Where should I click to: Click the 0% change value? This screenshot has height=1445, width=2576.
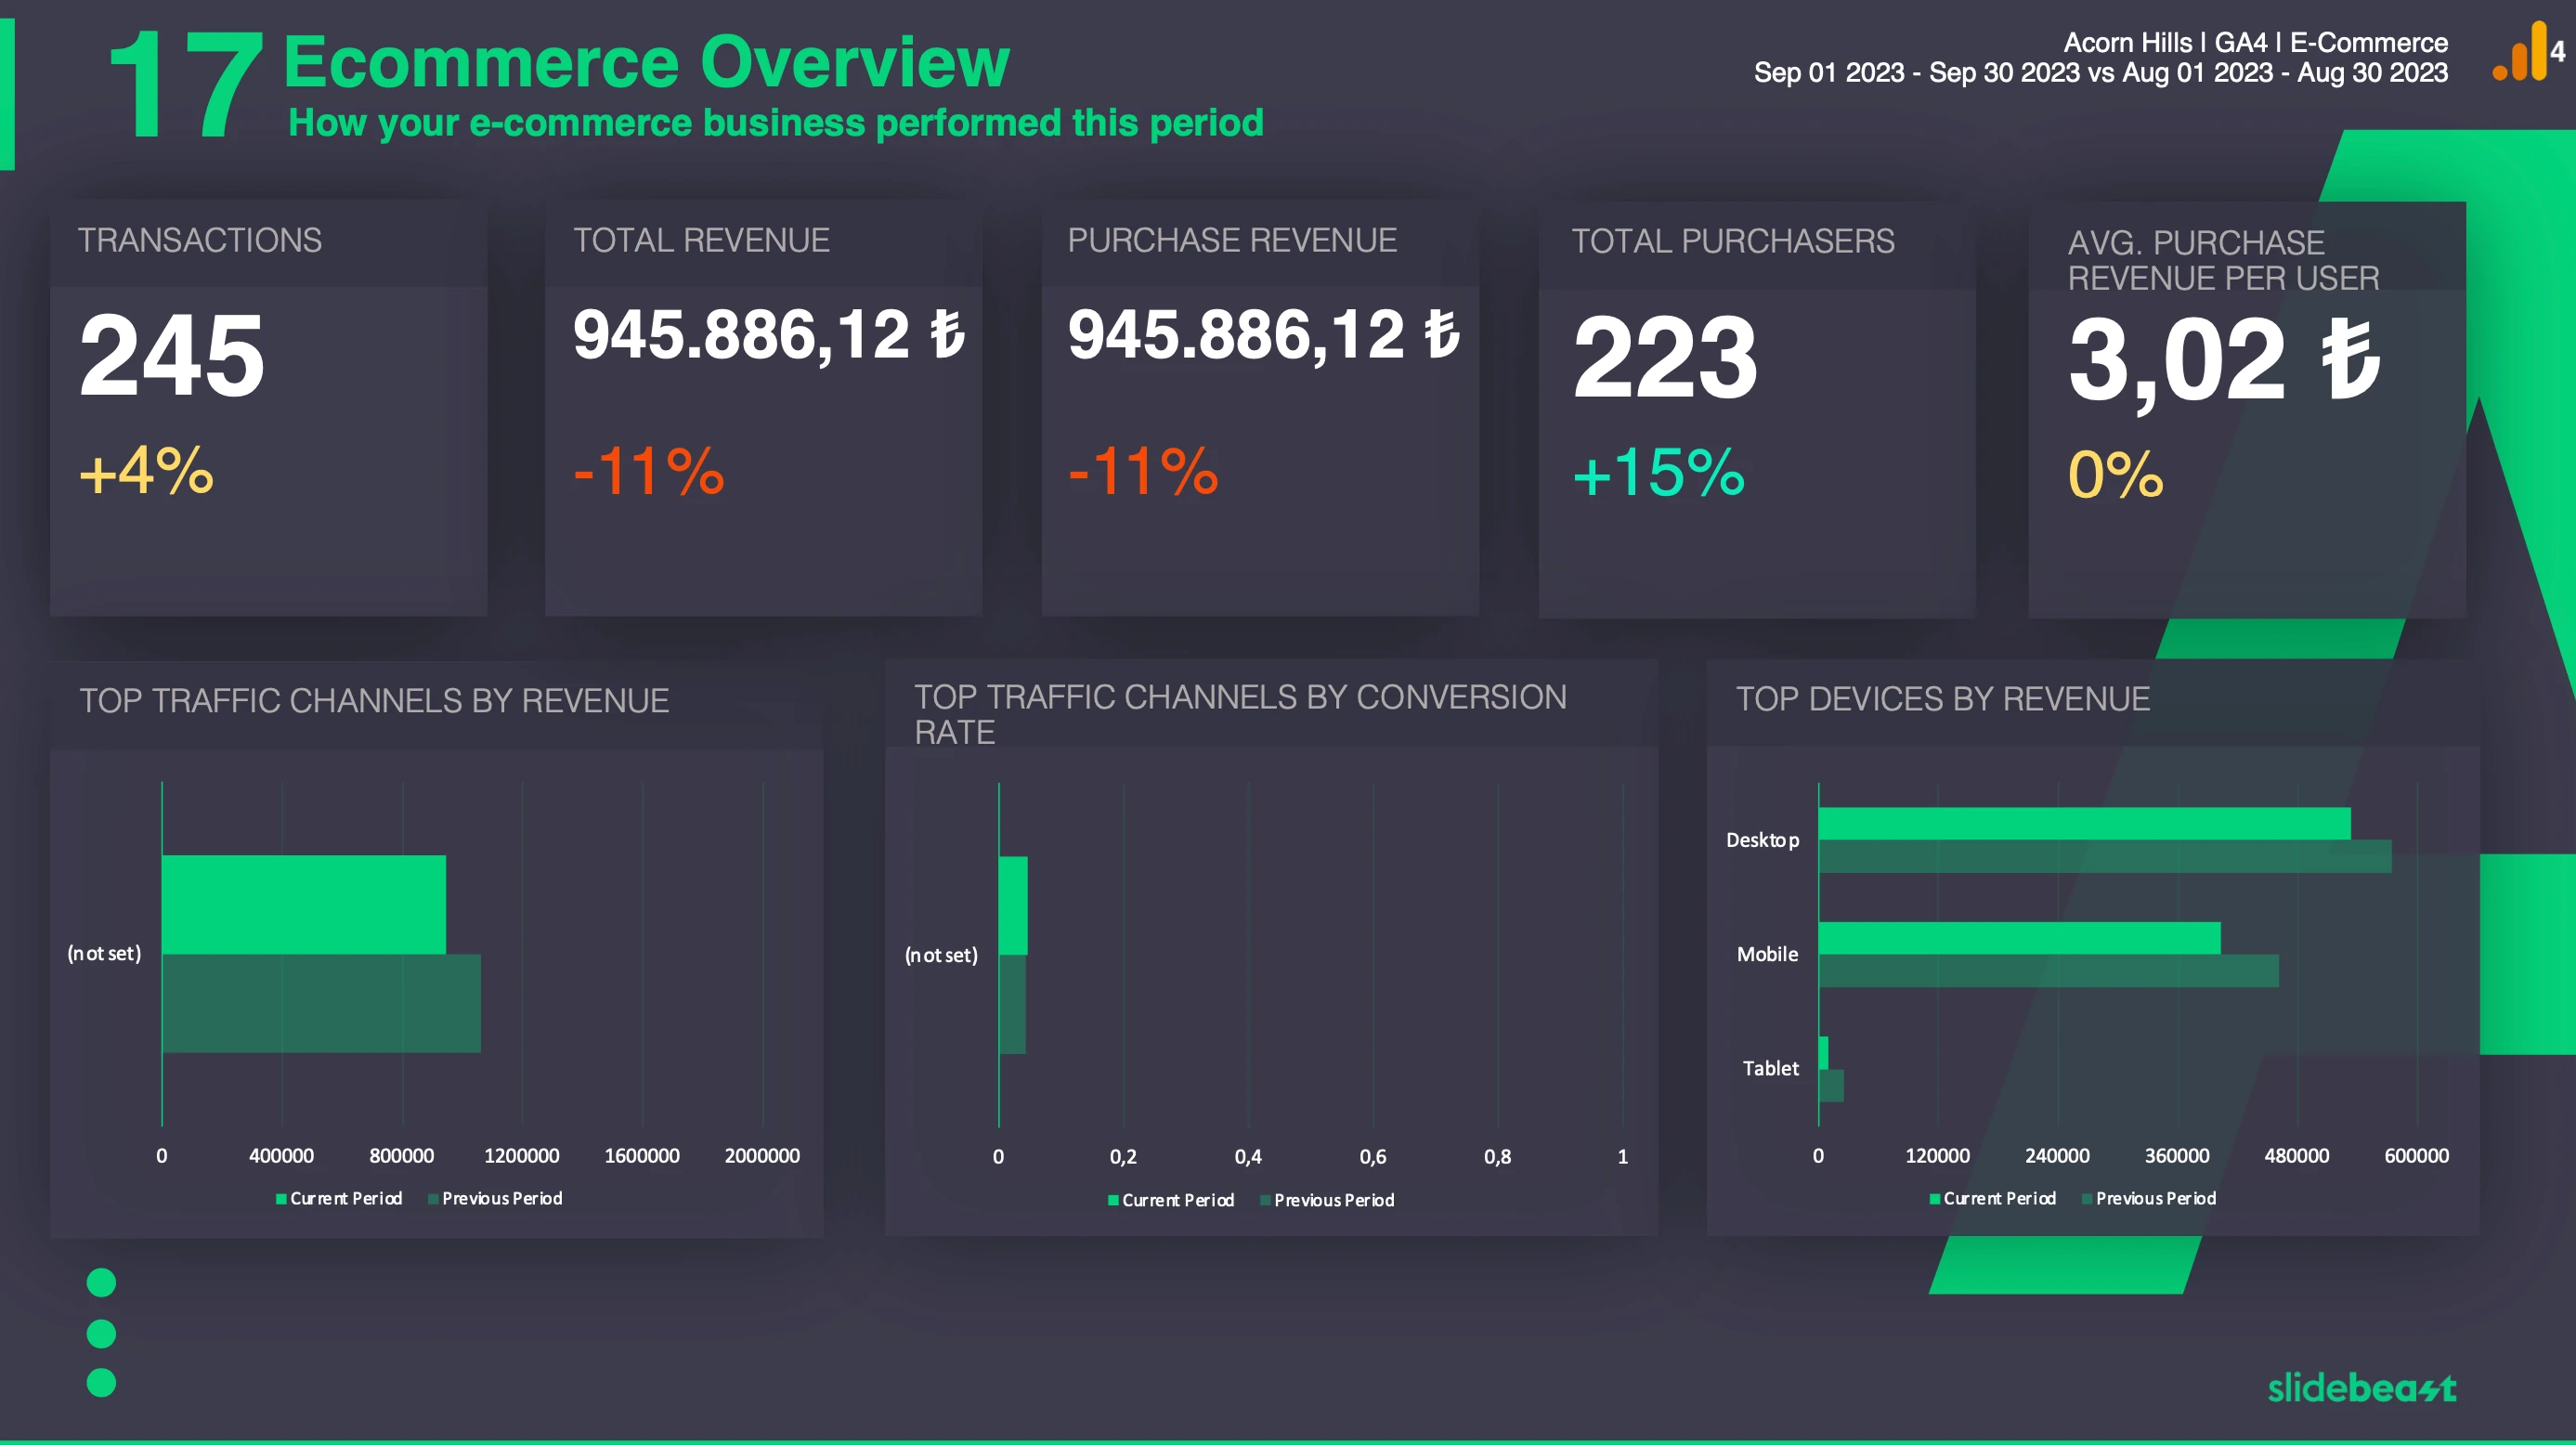(2116, 474)
